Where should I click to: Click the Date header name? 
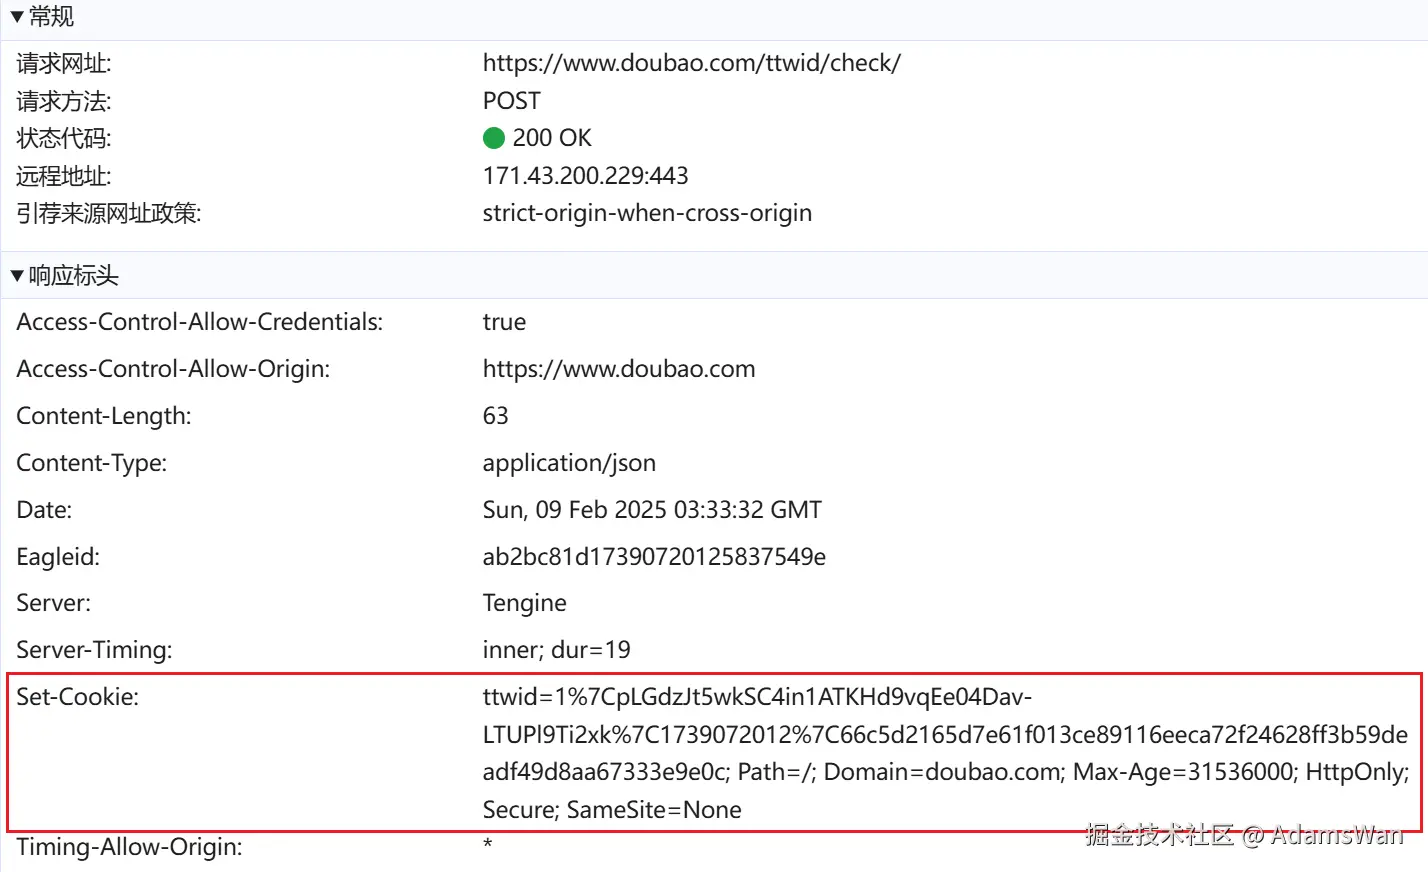click(44, 510)
